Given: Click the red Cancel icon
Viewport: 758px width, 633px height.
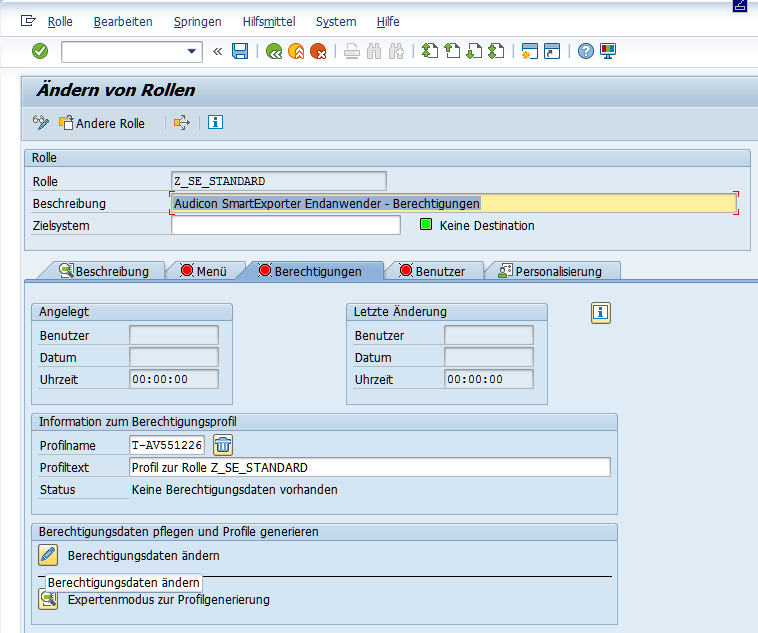Looking at the screenshot, I should 318,51.
